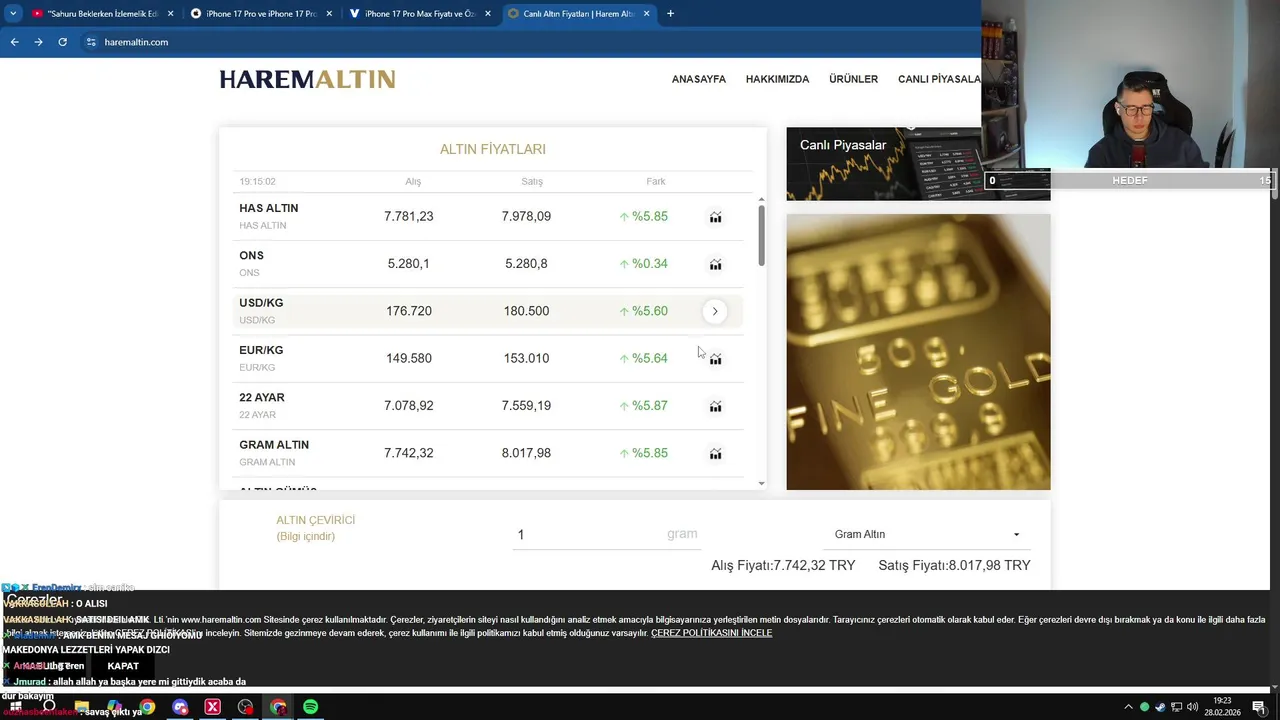Open the CANLI PİYASALAR menu item
The image size is (1280, 720).
tap(939, 79)
